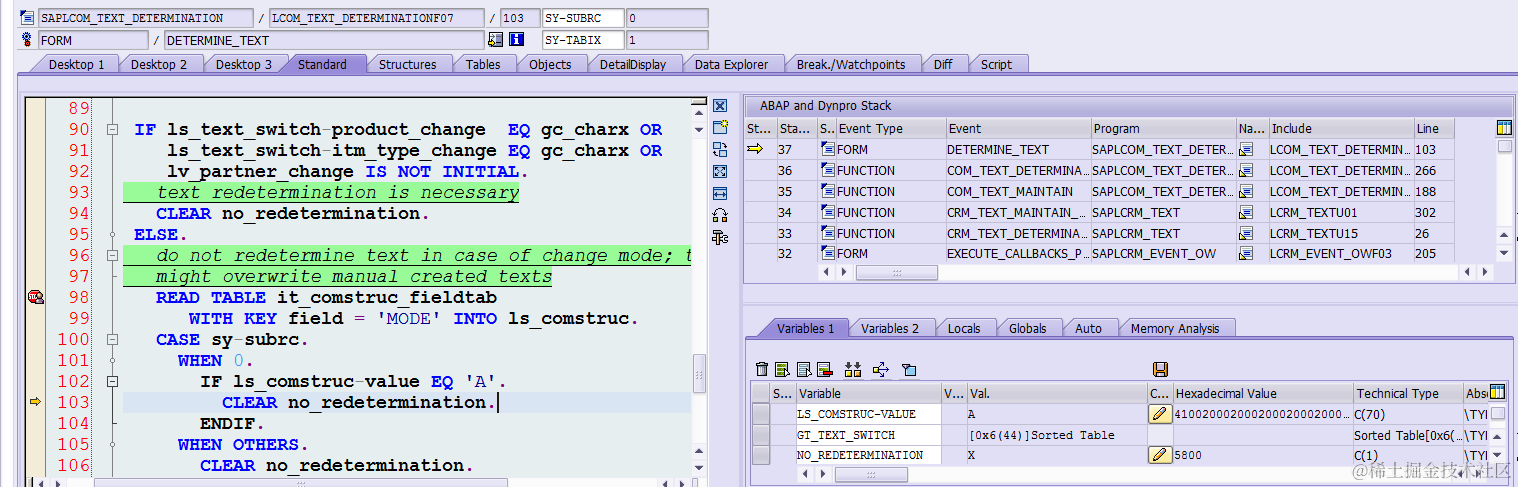The width and height of the screenshot is (1518, 487).
Task: Click the pencil edit icon for LS_COMSTRUC-VALUE
Action: click(x=1160, y=414)
